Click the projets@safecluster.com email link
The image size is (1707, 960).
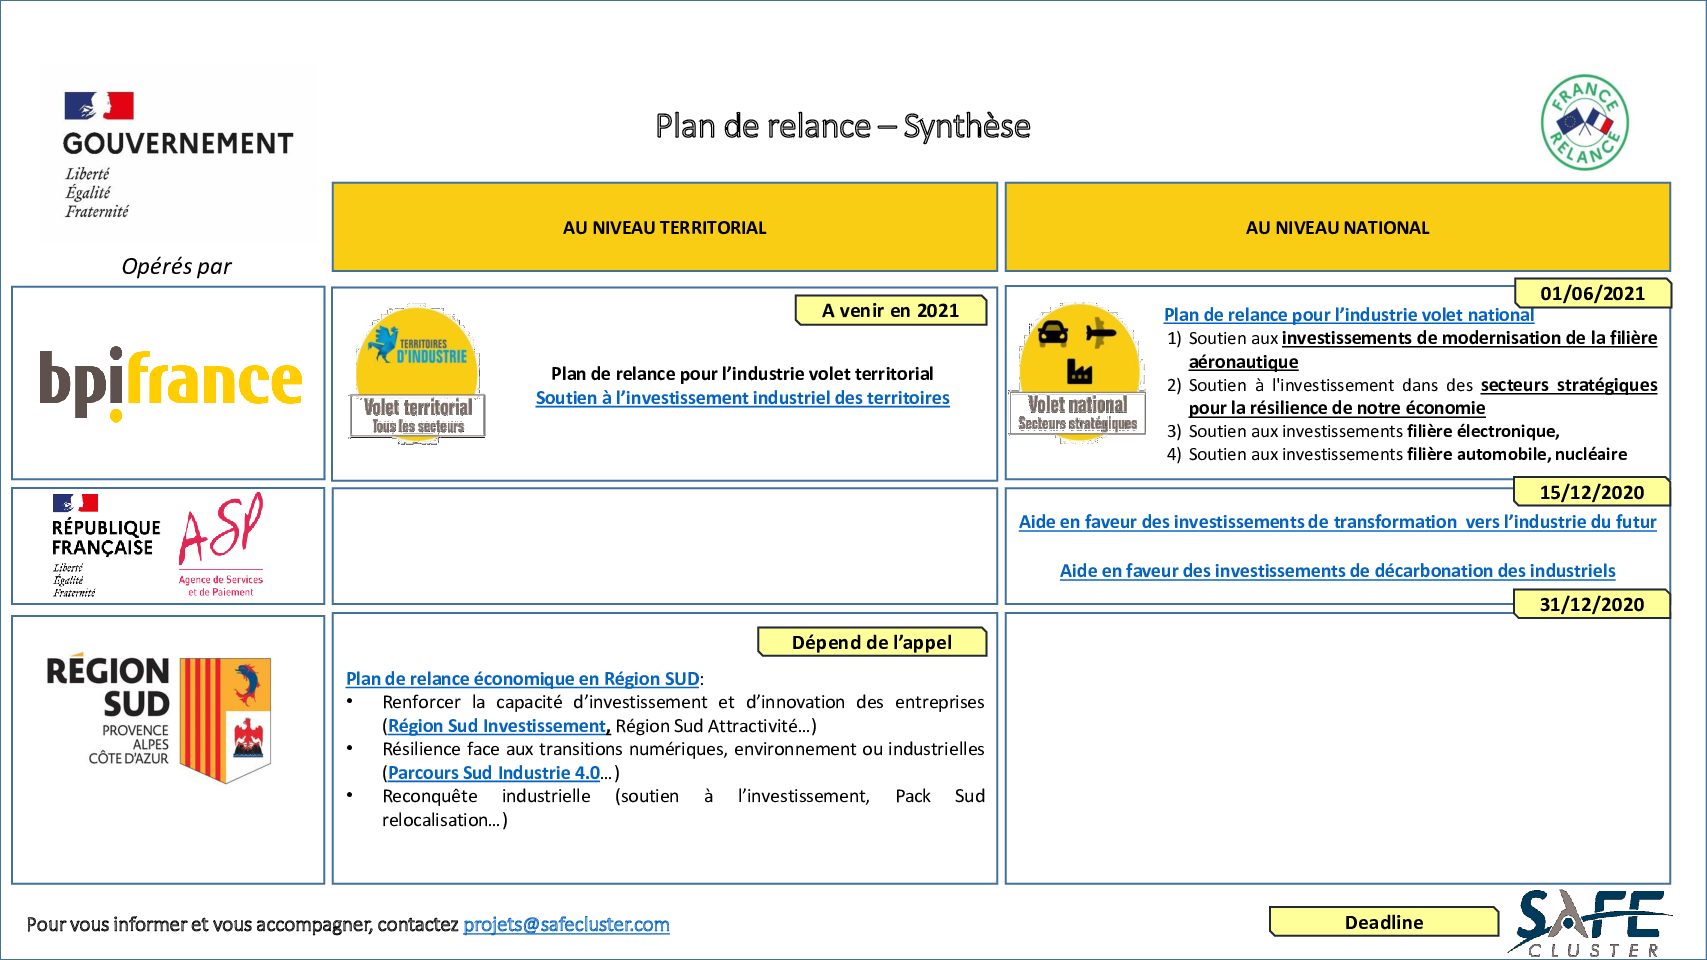pyautogui.click(x=566, y=925)
